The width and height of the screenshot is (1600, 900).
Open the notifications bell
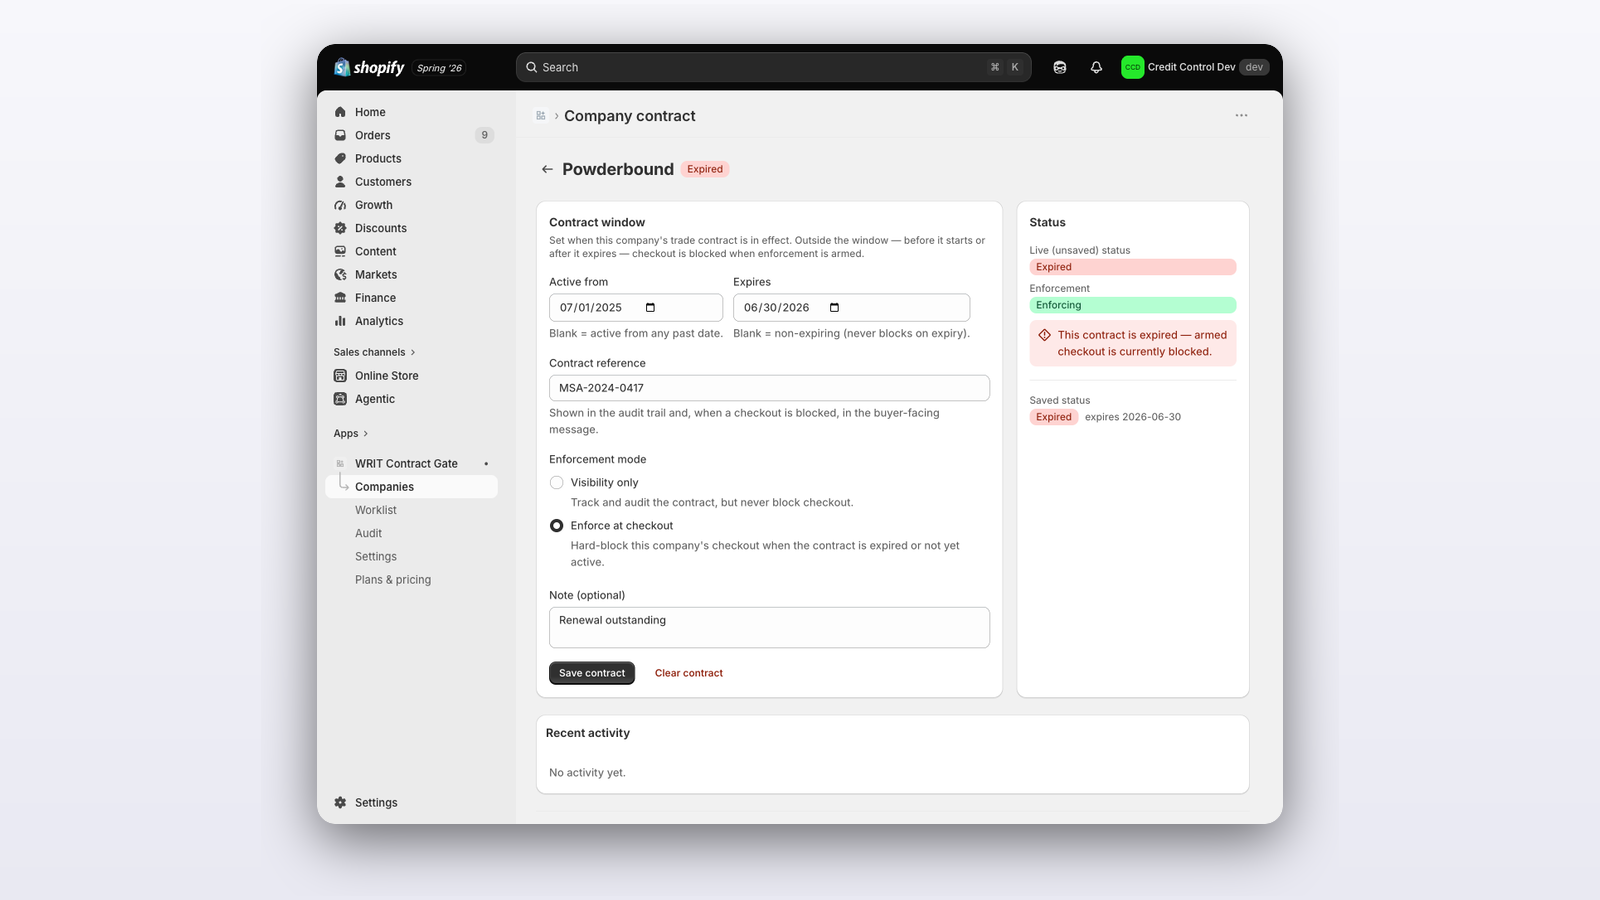[x=1096, y=67]
